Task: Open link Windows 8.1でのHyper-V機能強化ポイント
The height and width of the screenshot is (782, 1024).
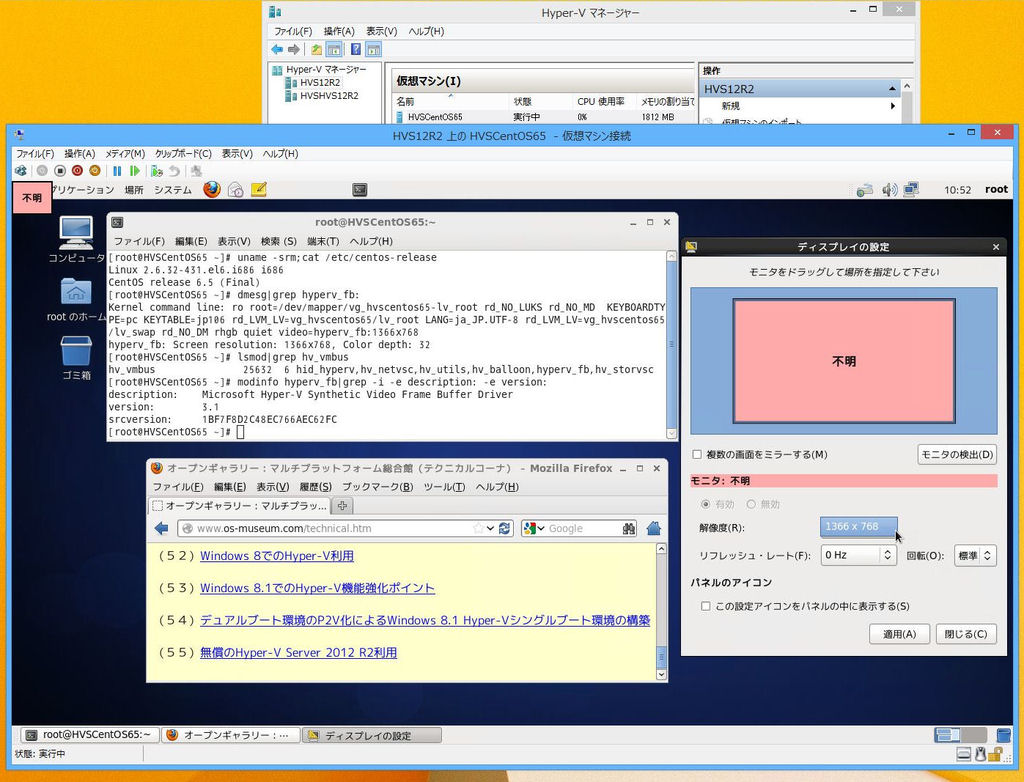Action: coord(317,588)
